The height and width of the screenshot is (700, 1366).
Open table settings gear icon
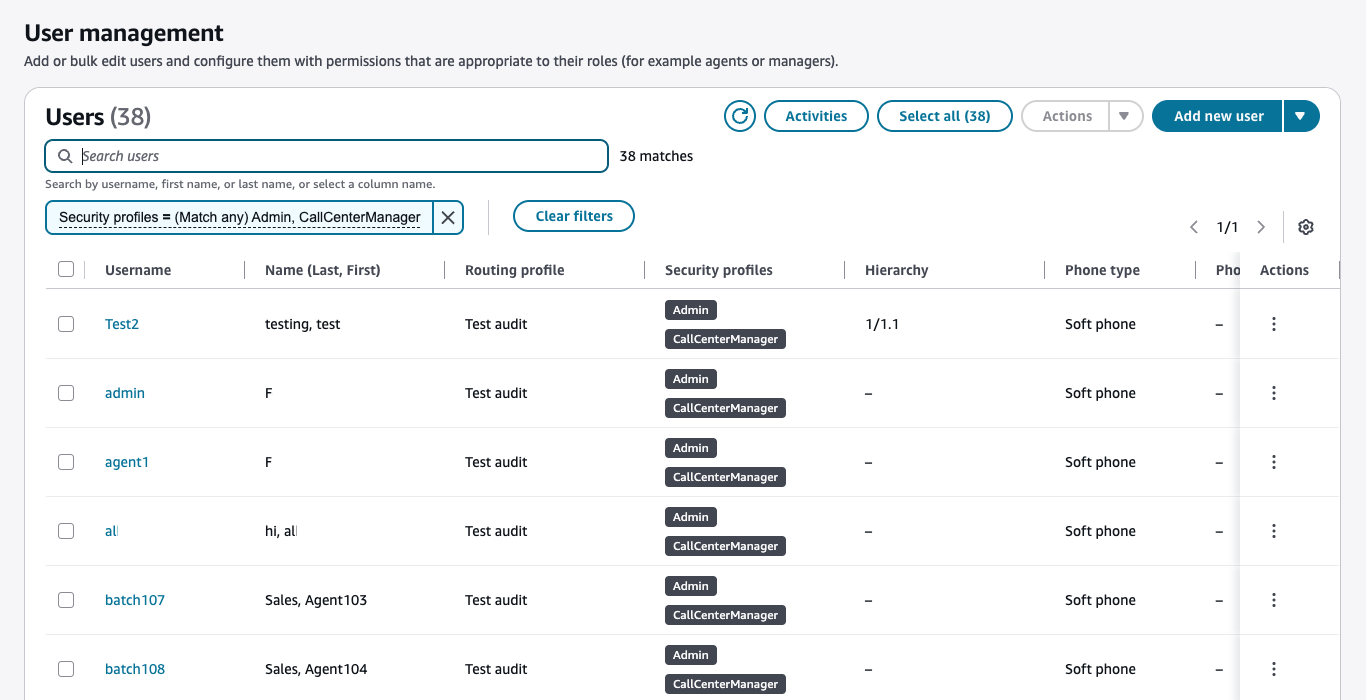(1305, 227)
